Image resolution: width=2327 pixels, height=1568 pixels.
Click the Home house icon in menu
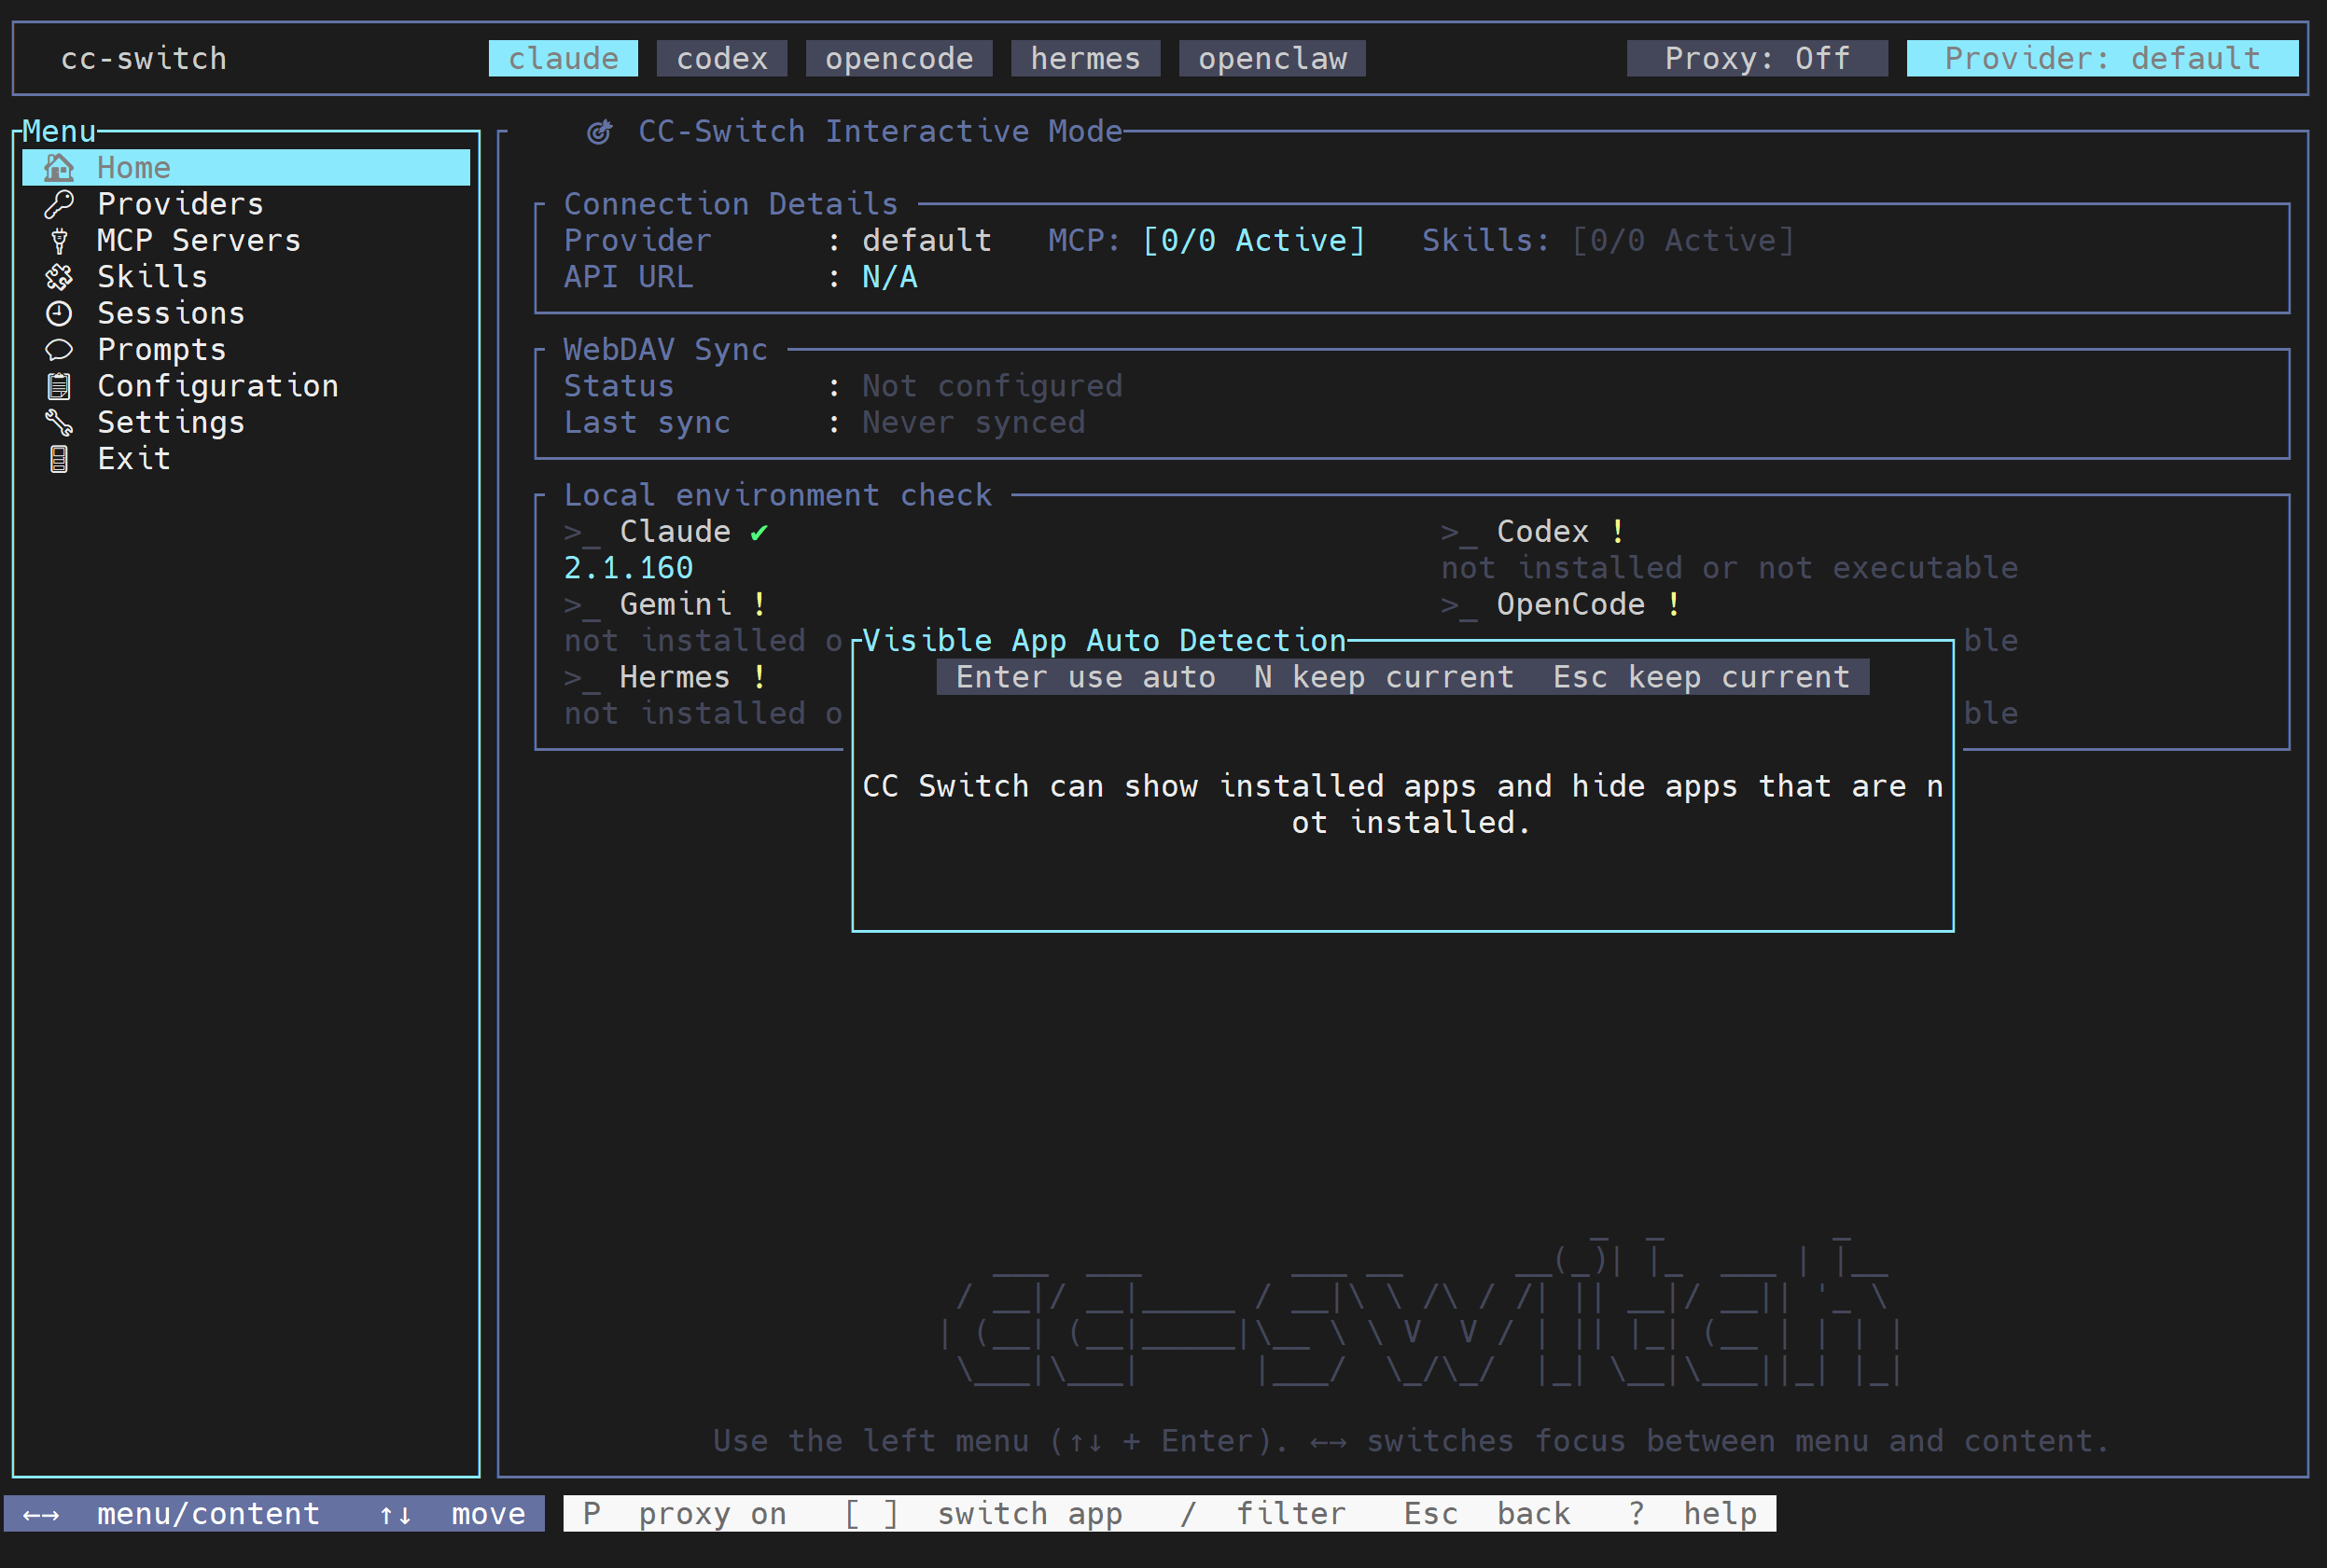[59, 168]
